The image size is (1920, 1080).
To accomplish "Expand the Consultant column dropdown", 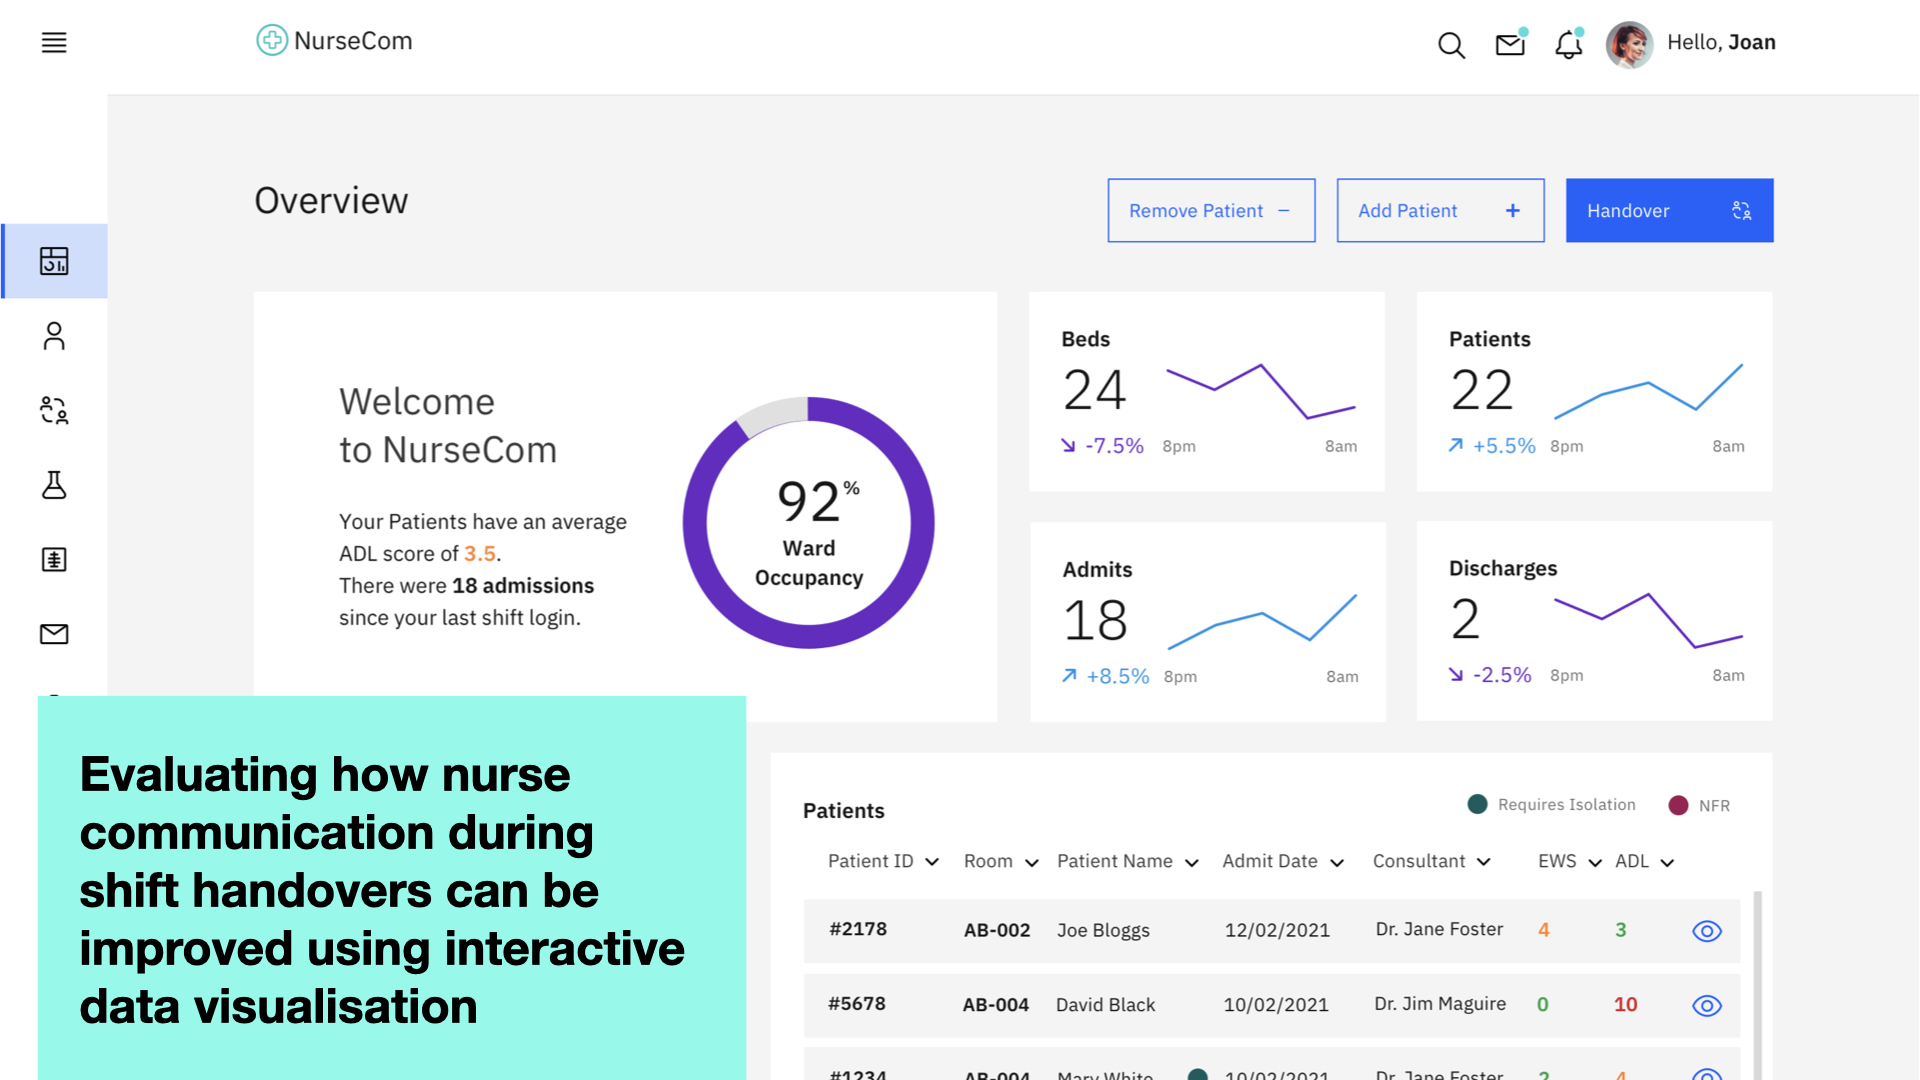I will click(x=1484, y=862).
